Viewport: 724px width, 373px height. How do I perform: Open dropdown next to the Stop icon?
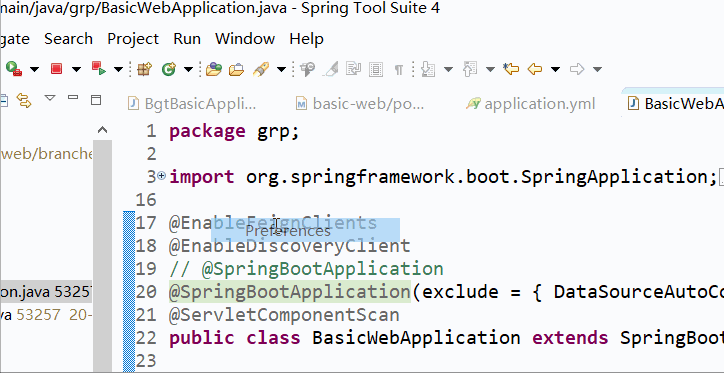(x=76, y=70)
